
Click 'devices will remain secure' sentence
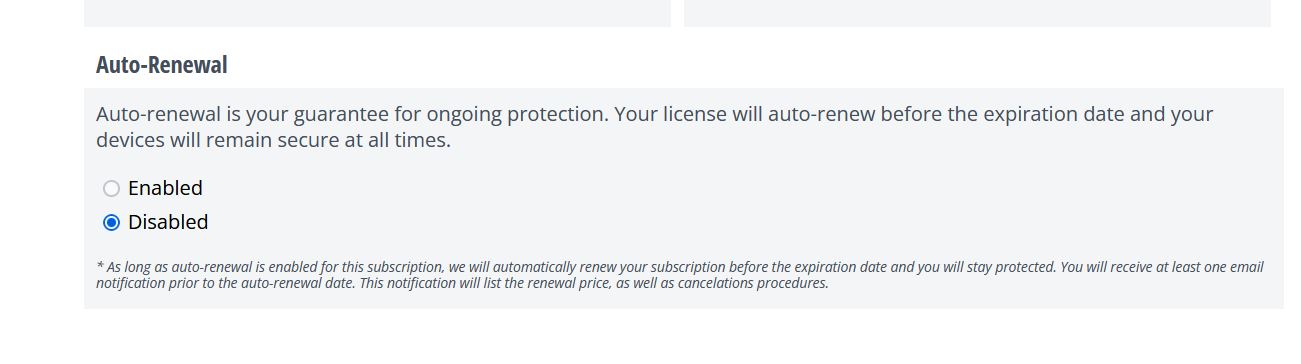pyautogui.click(x=218, y=140)
